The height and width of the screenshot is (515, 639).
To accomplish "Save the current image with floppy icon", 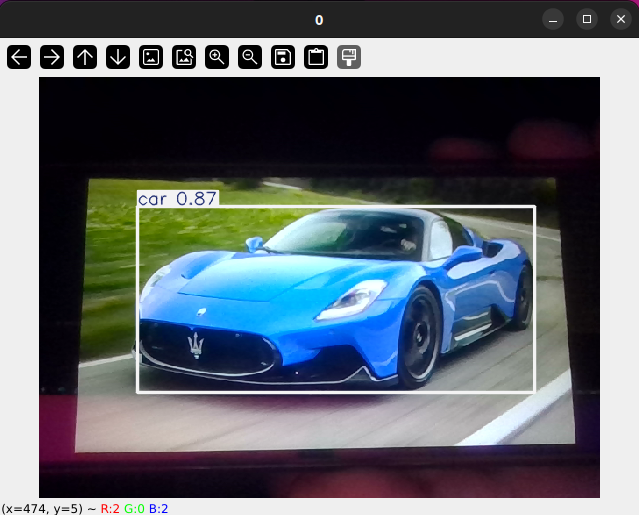I will (x=283, y=57).
